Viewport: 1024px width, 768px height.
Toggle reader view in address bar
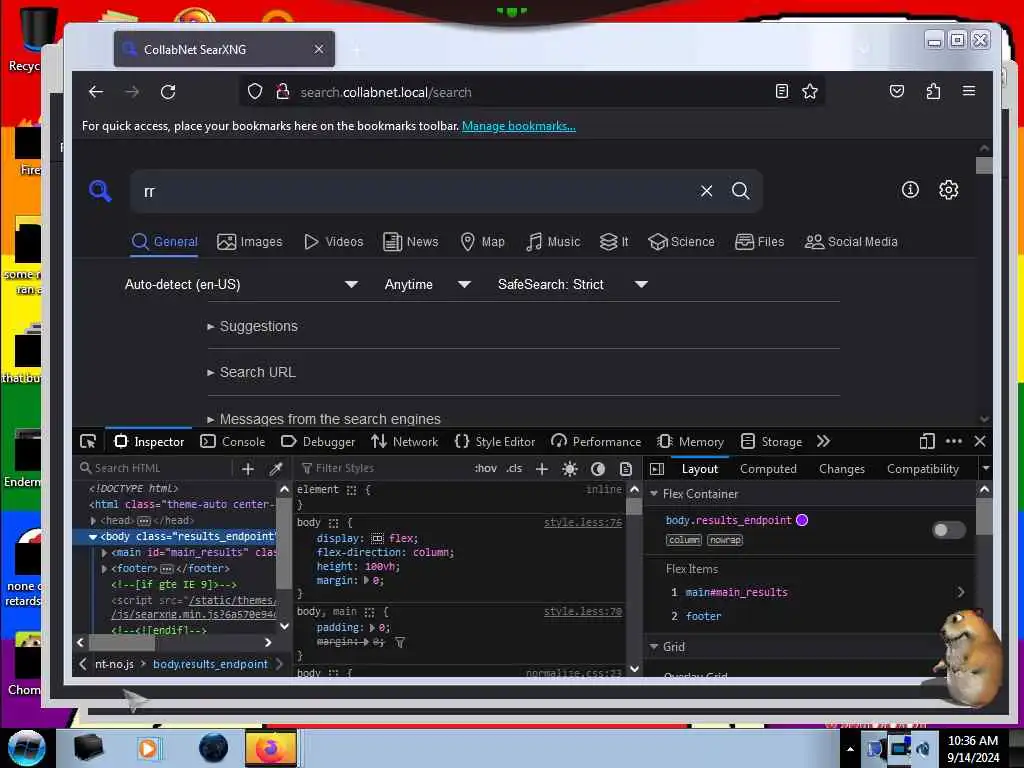pyautogui.click(x=782, y=91)
